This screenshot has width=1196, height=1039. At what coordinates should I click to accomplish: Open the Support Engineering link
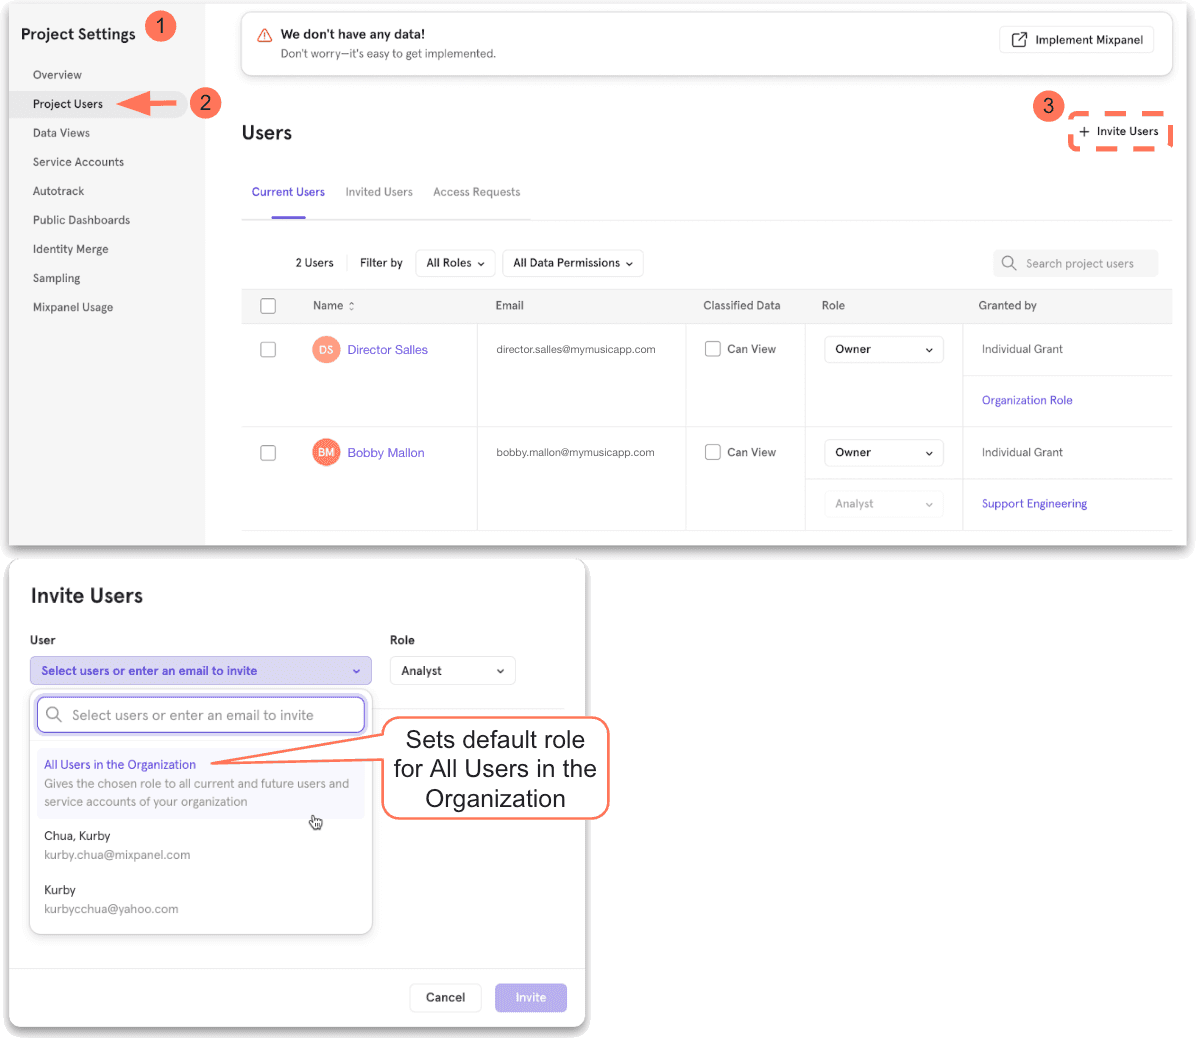tap(1034, 504)
